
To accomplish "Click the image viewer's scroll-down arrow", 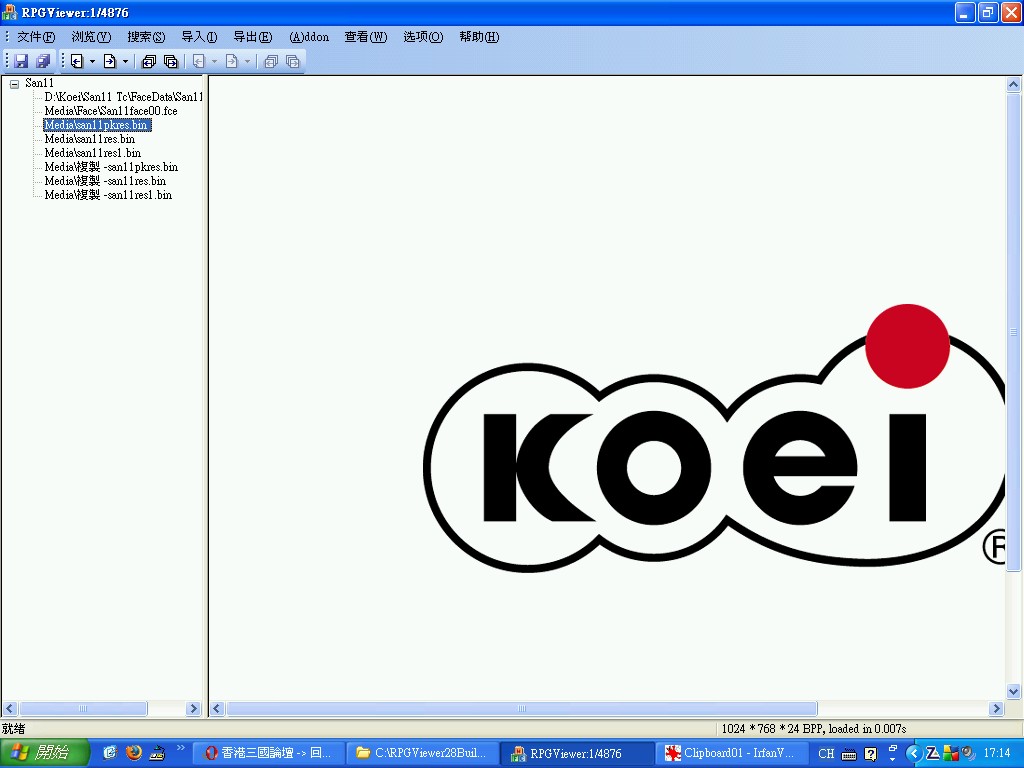I will [x=1014, y=691].
